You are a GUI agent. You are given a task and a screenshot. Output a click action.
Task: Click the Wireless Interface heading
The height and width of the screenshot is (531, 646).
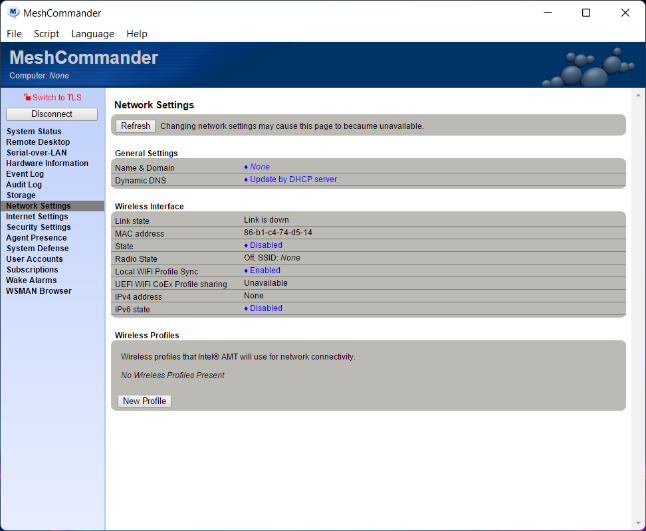(149, 206)
